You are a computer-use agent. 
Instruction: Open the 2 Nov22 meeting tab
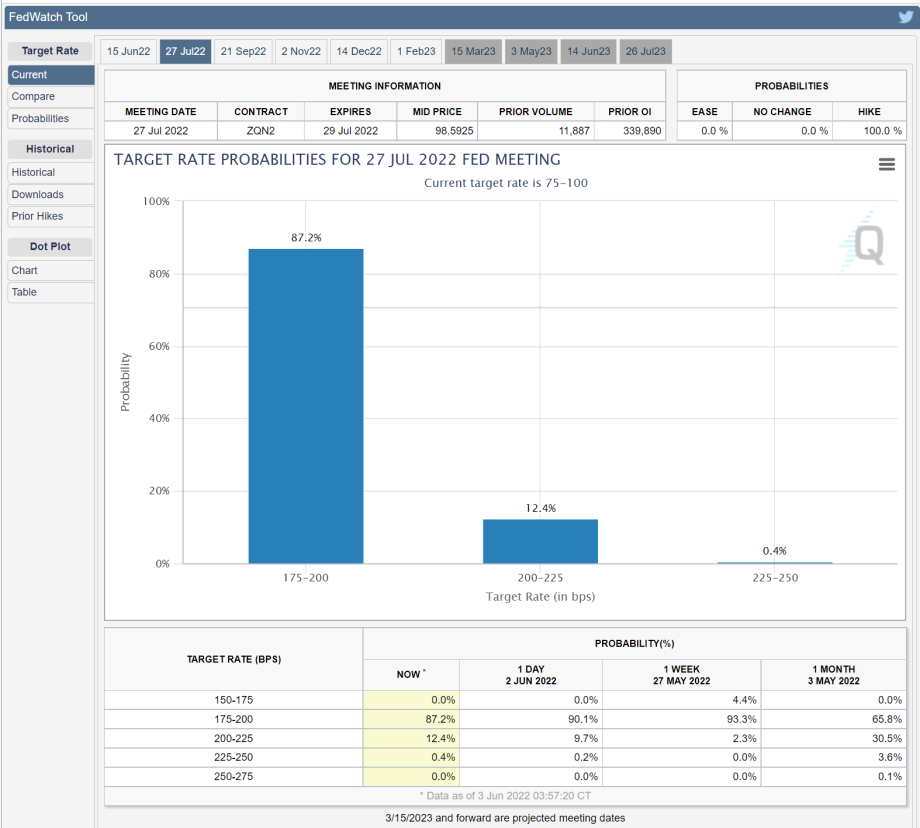[301, 52]
